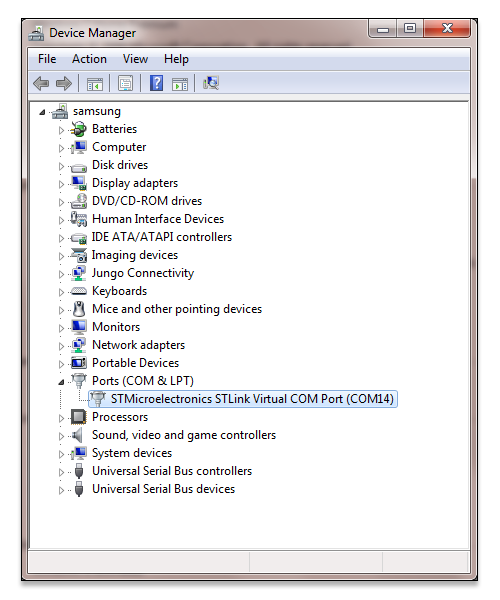Expand the Network adapters node
This screenshot has width=500, height=600.
(61, 346)
